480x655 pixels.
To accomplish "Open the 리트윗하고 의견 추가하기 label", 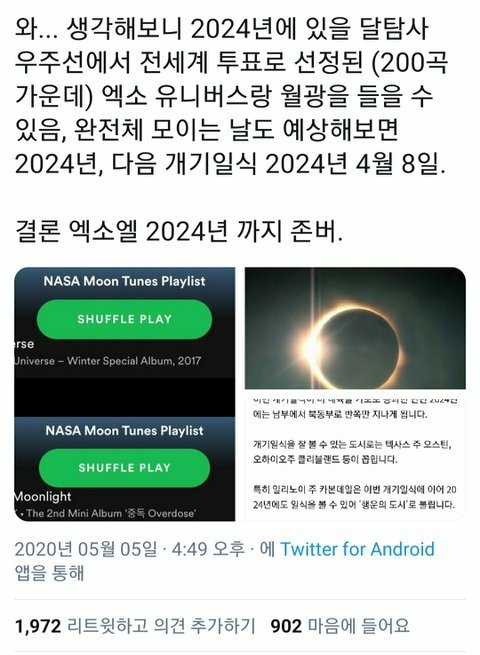I will click(161, 626).
